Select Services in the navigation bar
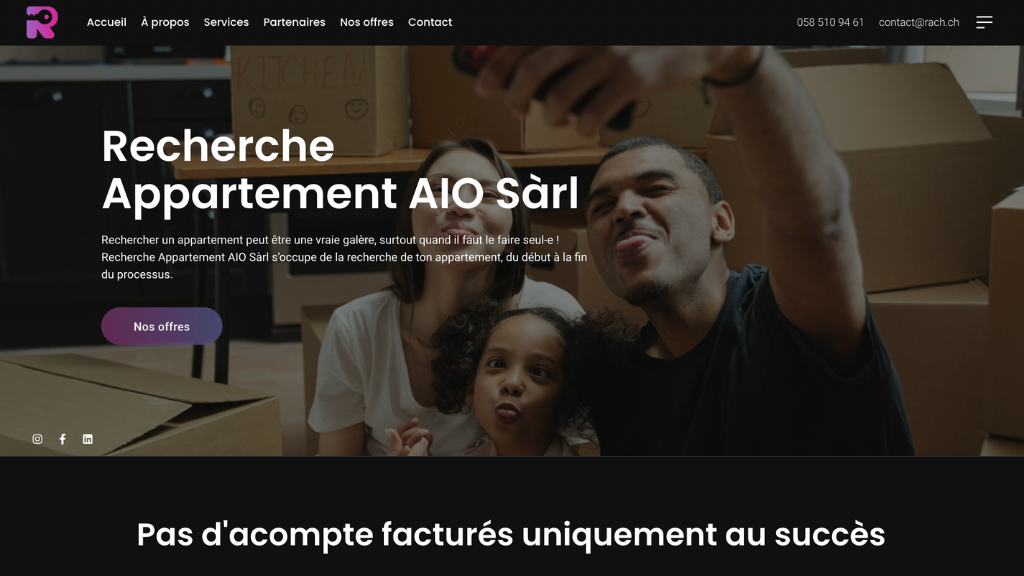This screenshot has height=576, width=1024. pyautogui.click(x=226, y=22)
